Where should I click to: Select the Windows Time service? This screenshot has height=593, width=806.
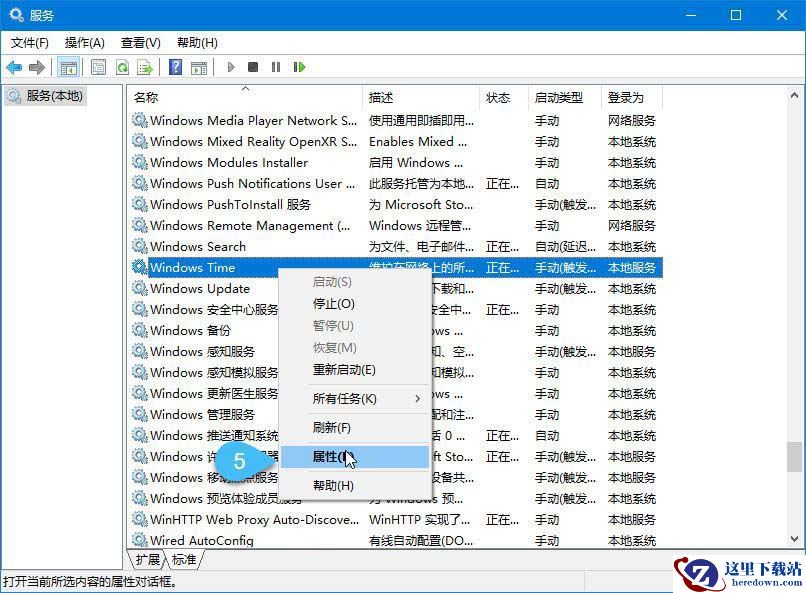click(395, 267)
